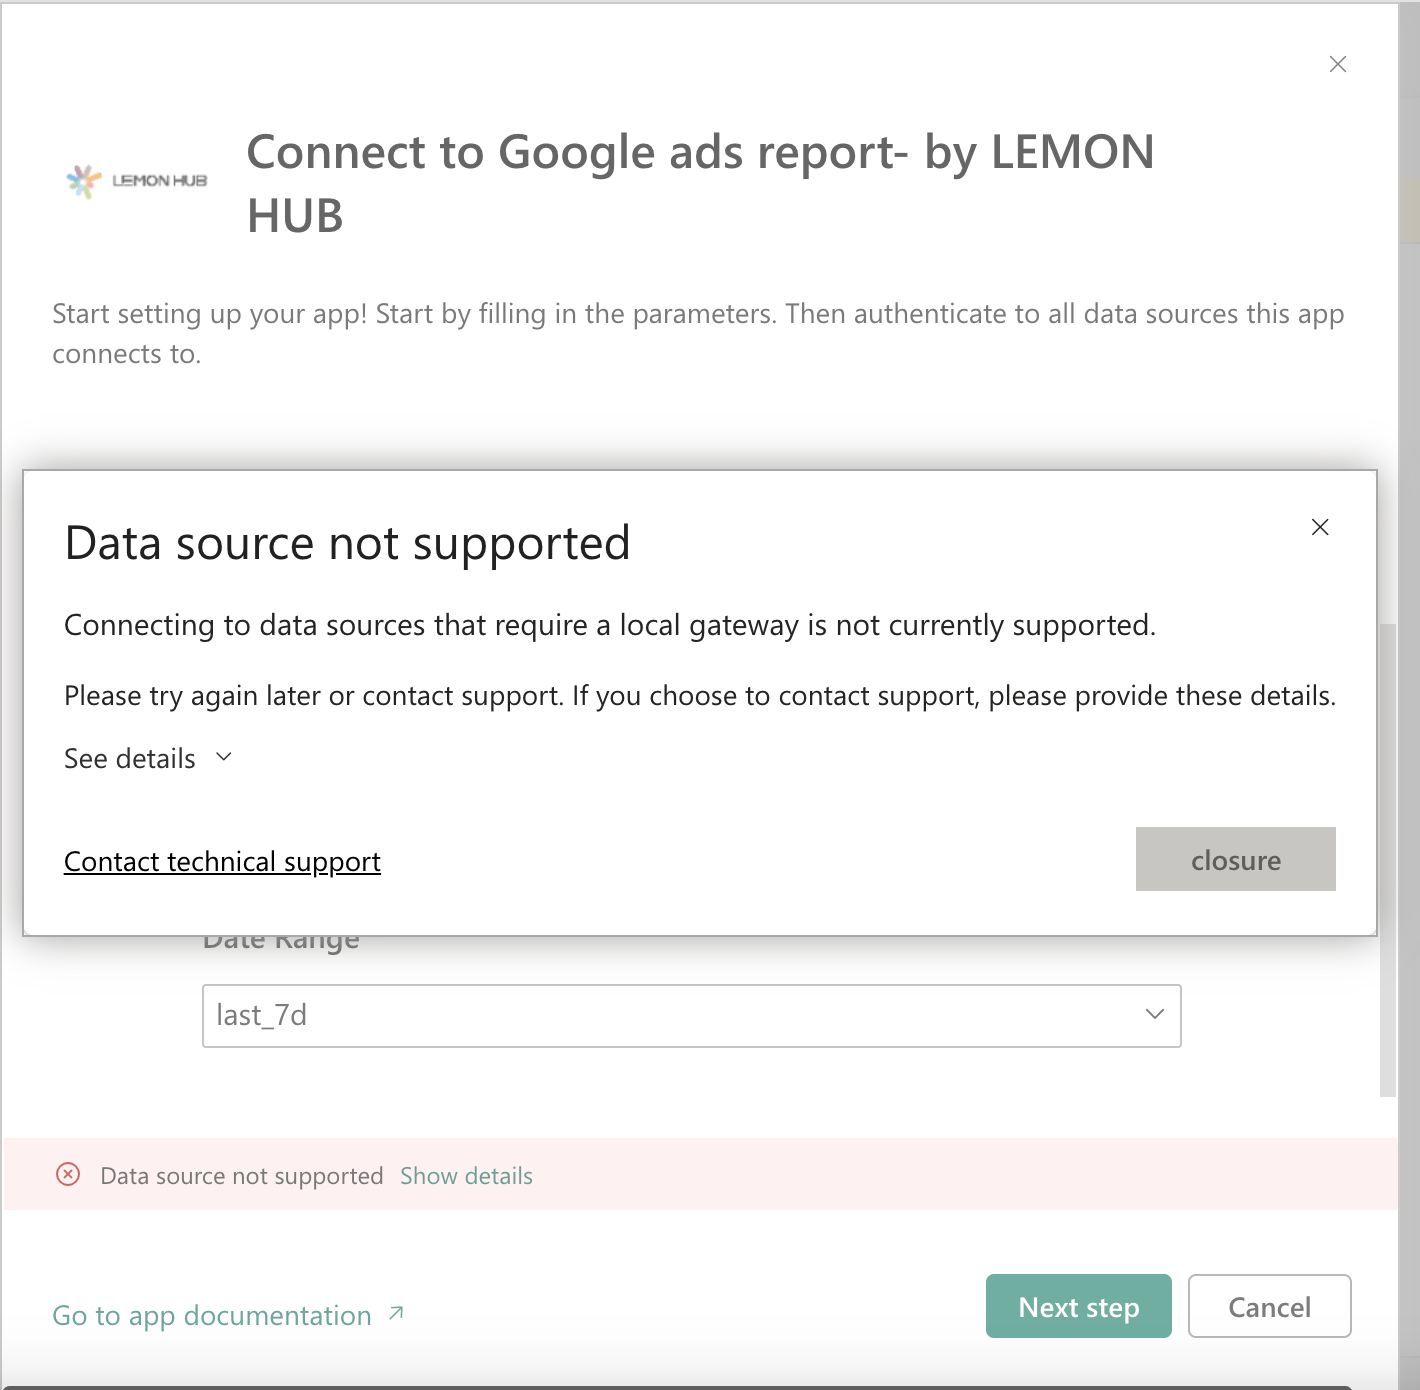Click the closure button
1420x1390 pixels.
pyautogui.click(x=1236, y=859)
